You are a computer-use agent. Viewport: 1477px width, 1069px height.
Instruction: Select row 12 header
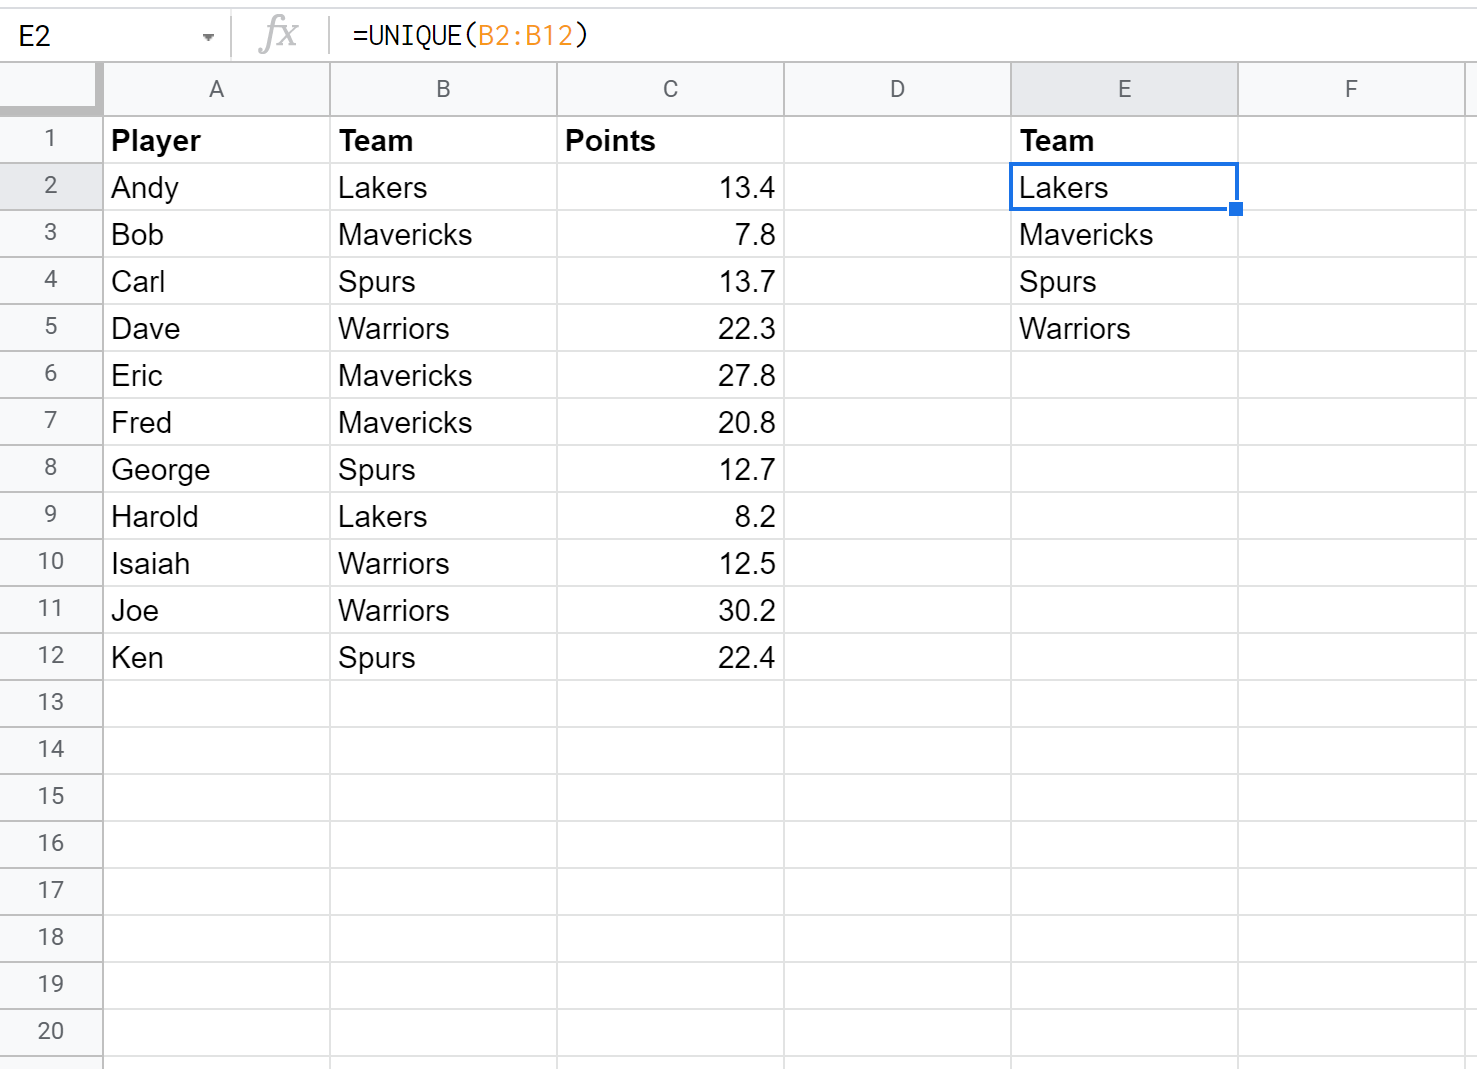coord(50,656)
